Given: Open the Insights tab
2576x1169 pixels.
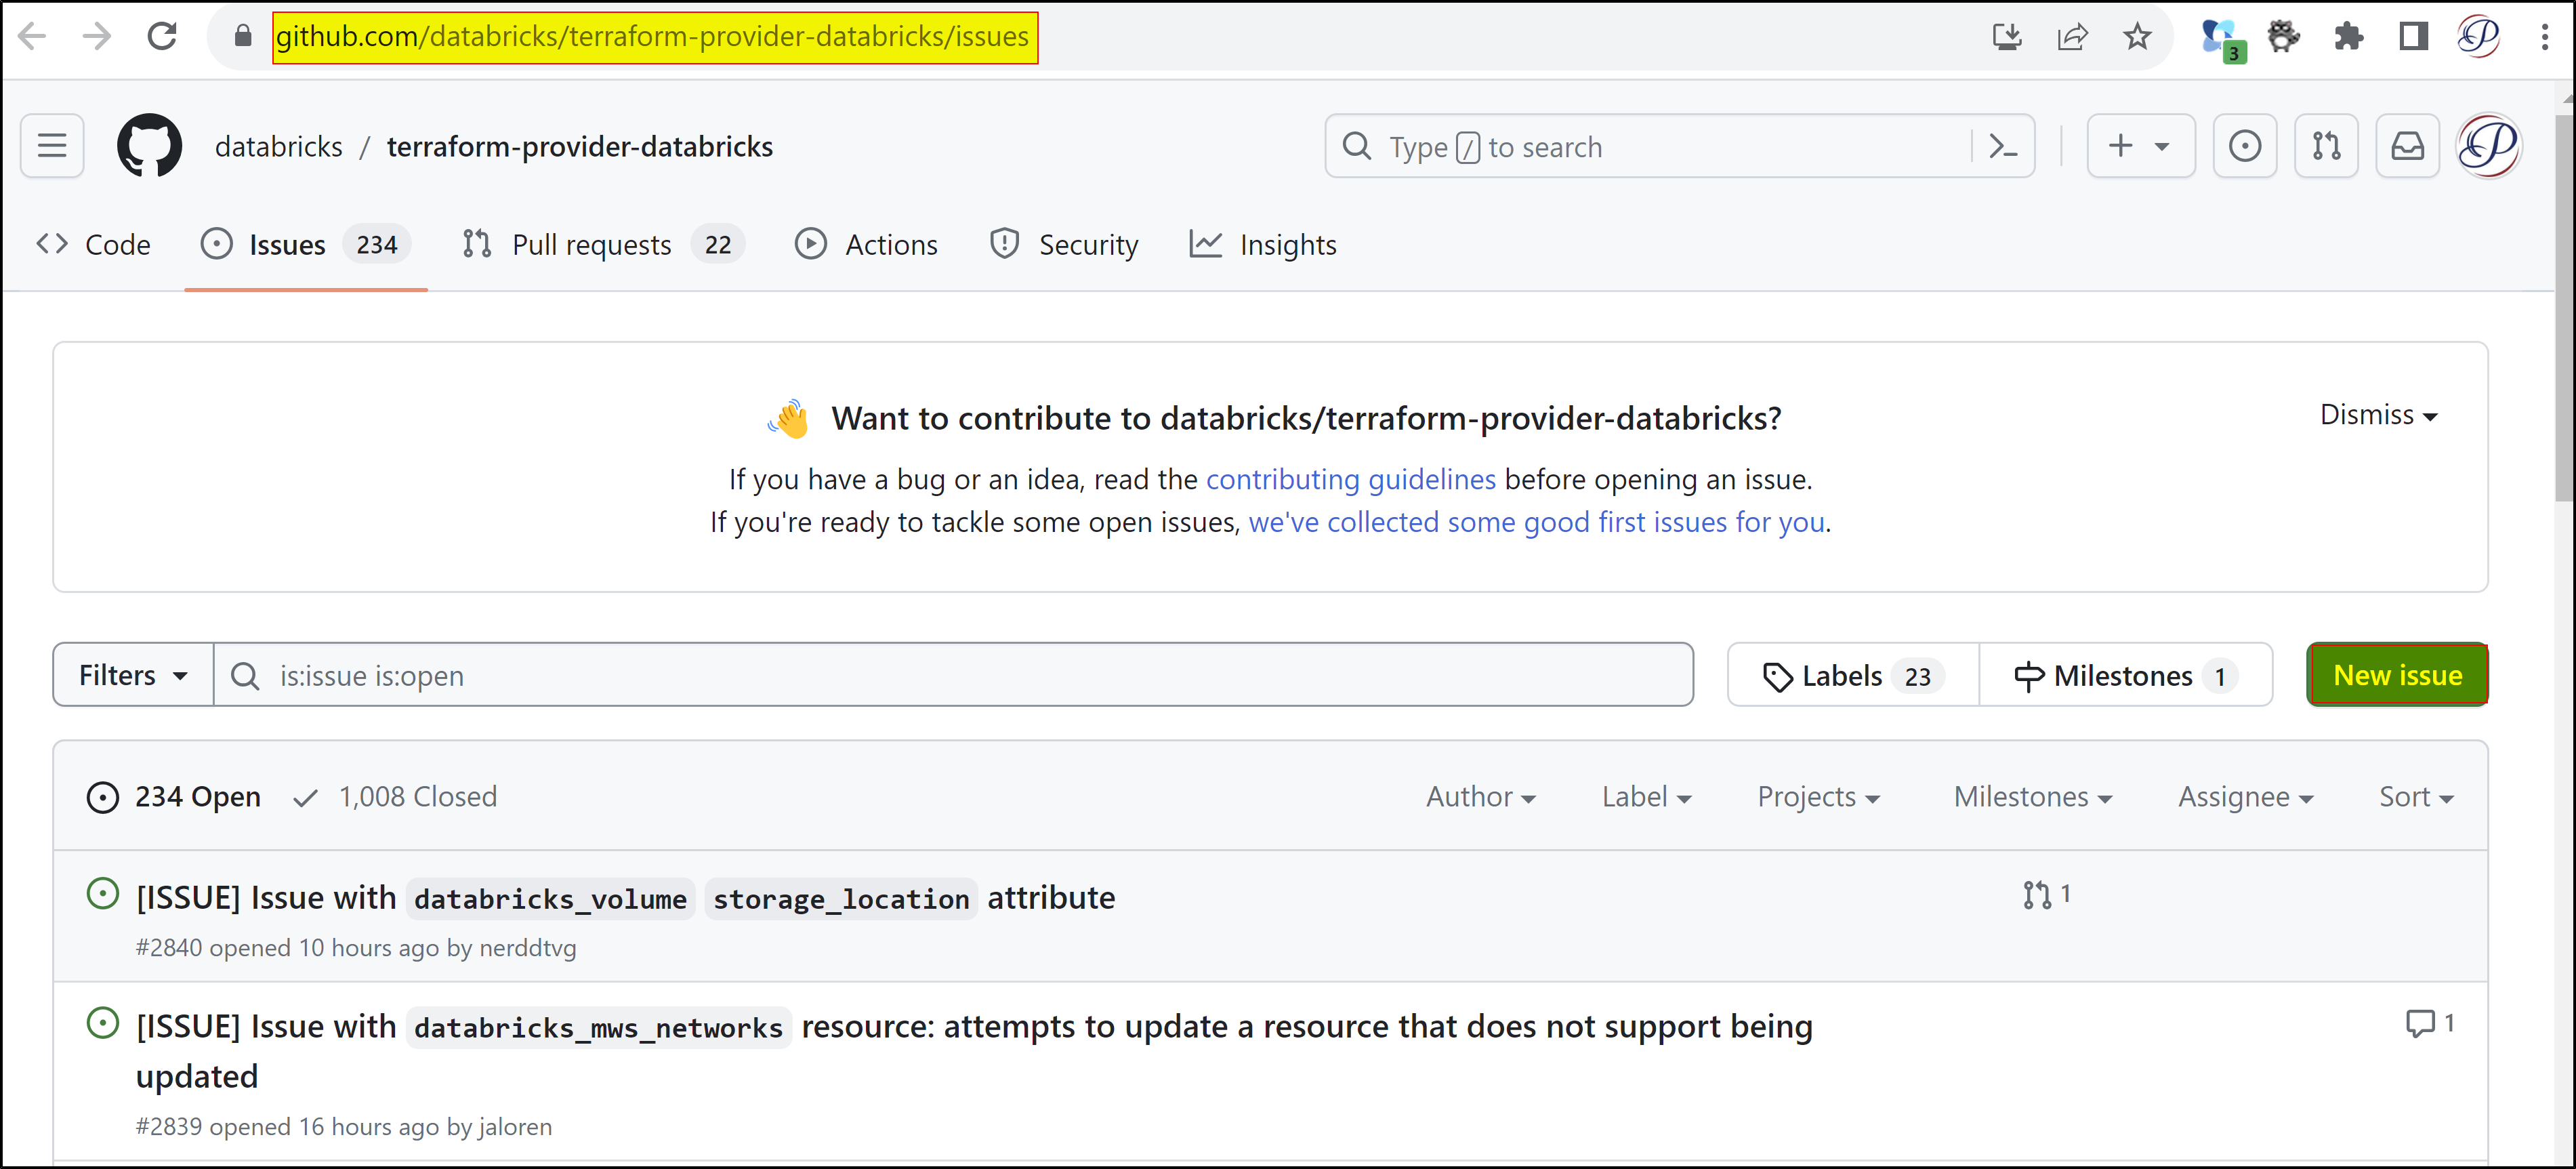Looking at the screenshot, I should click(1262, 244).
